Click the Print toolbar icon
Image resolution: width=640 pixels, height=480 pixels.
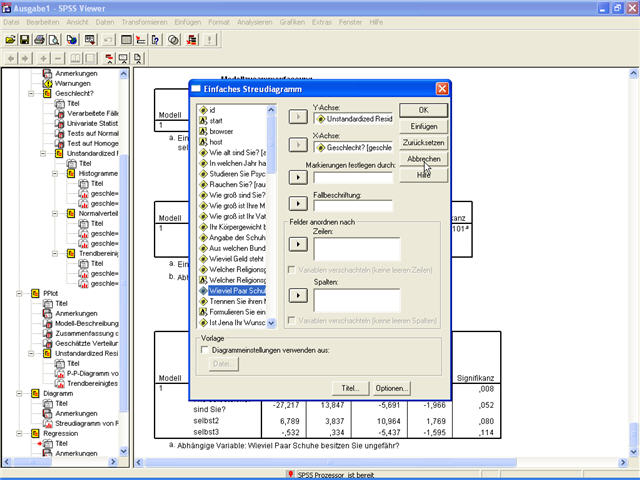[x=40, y=39]
